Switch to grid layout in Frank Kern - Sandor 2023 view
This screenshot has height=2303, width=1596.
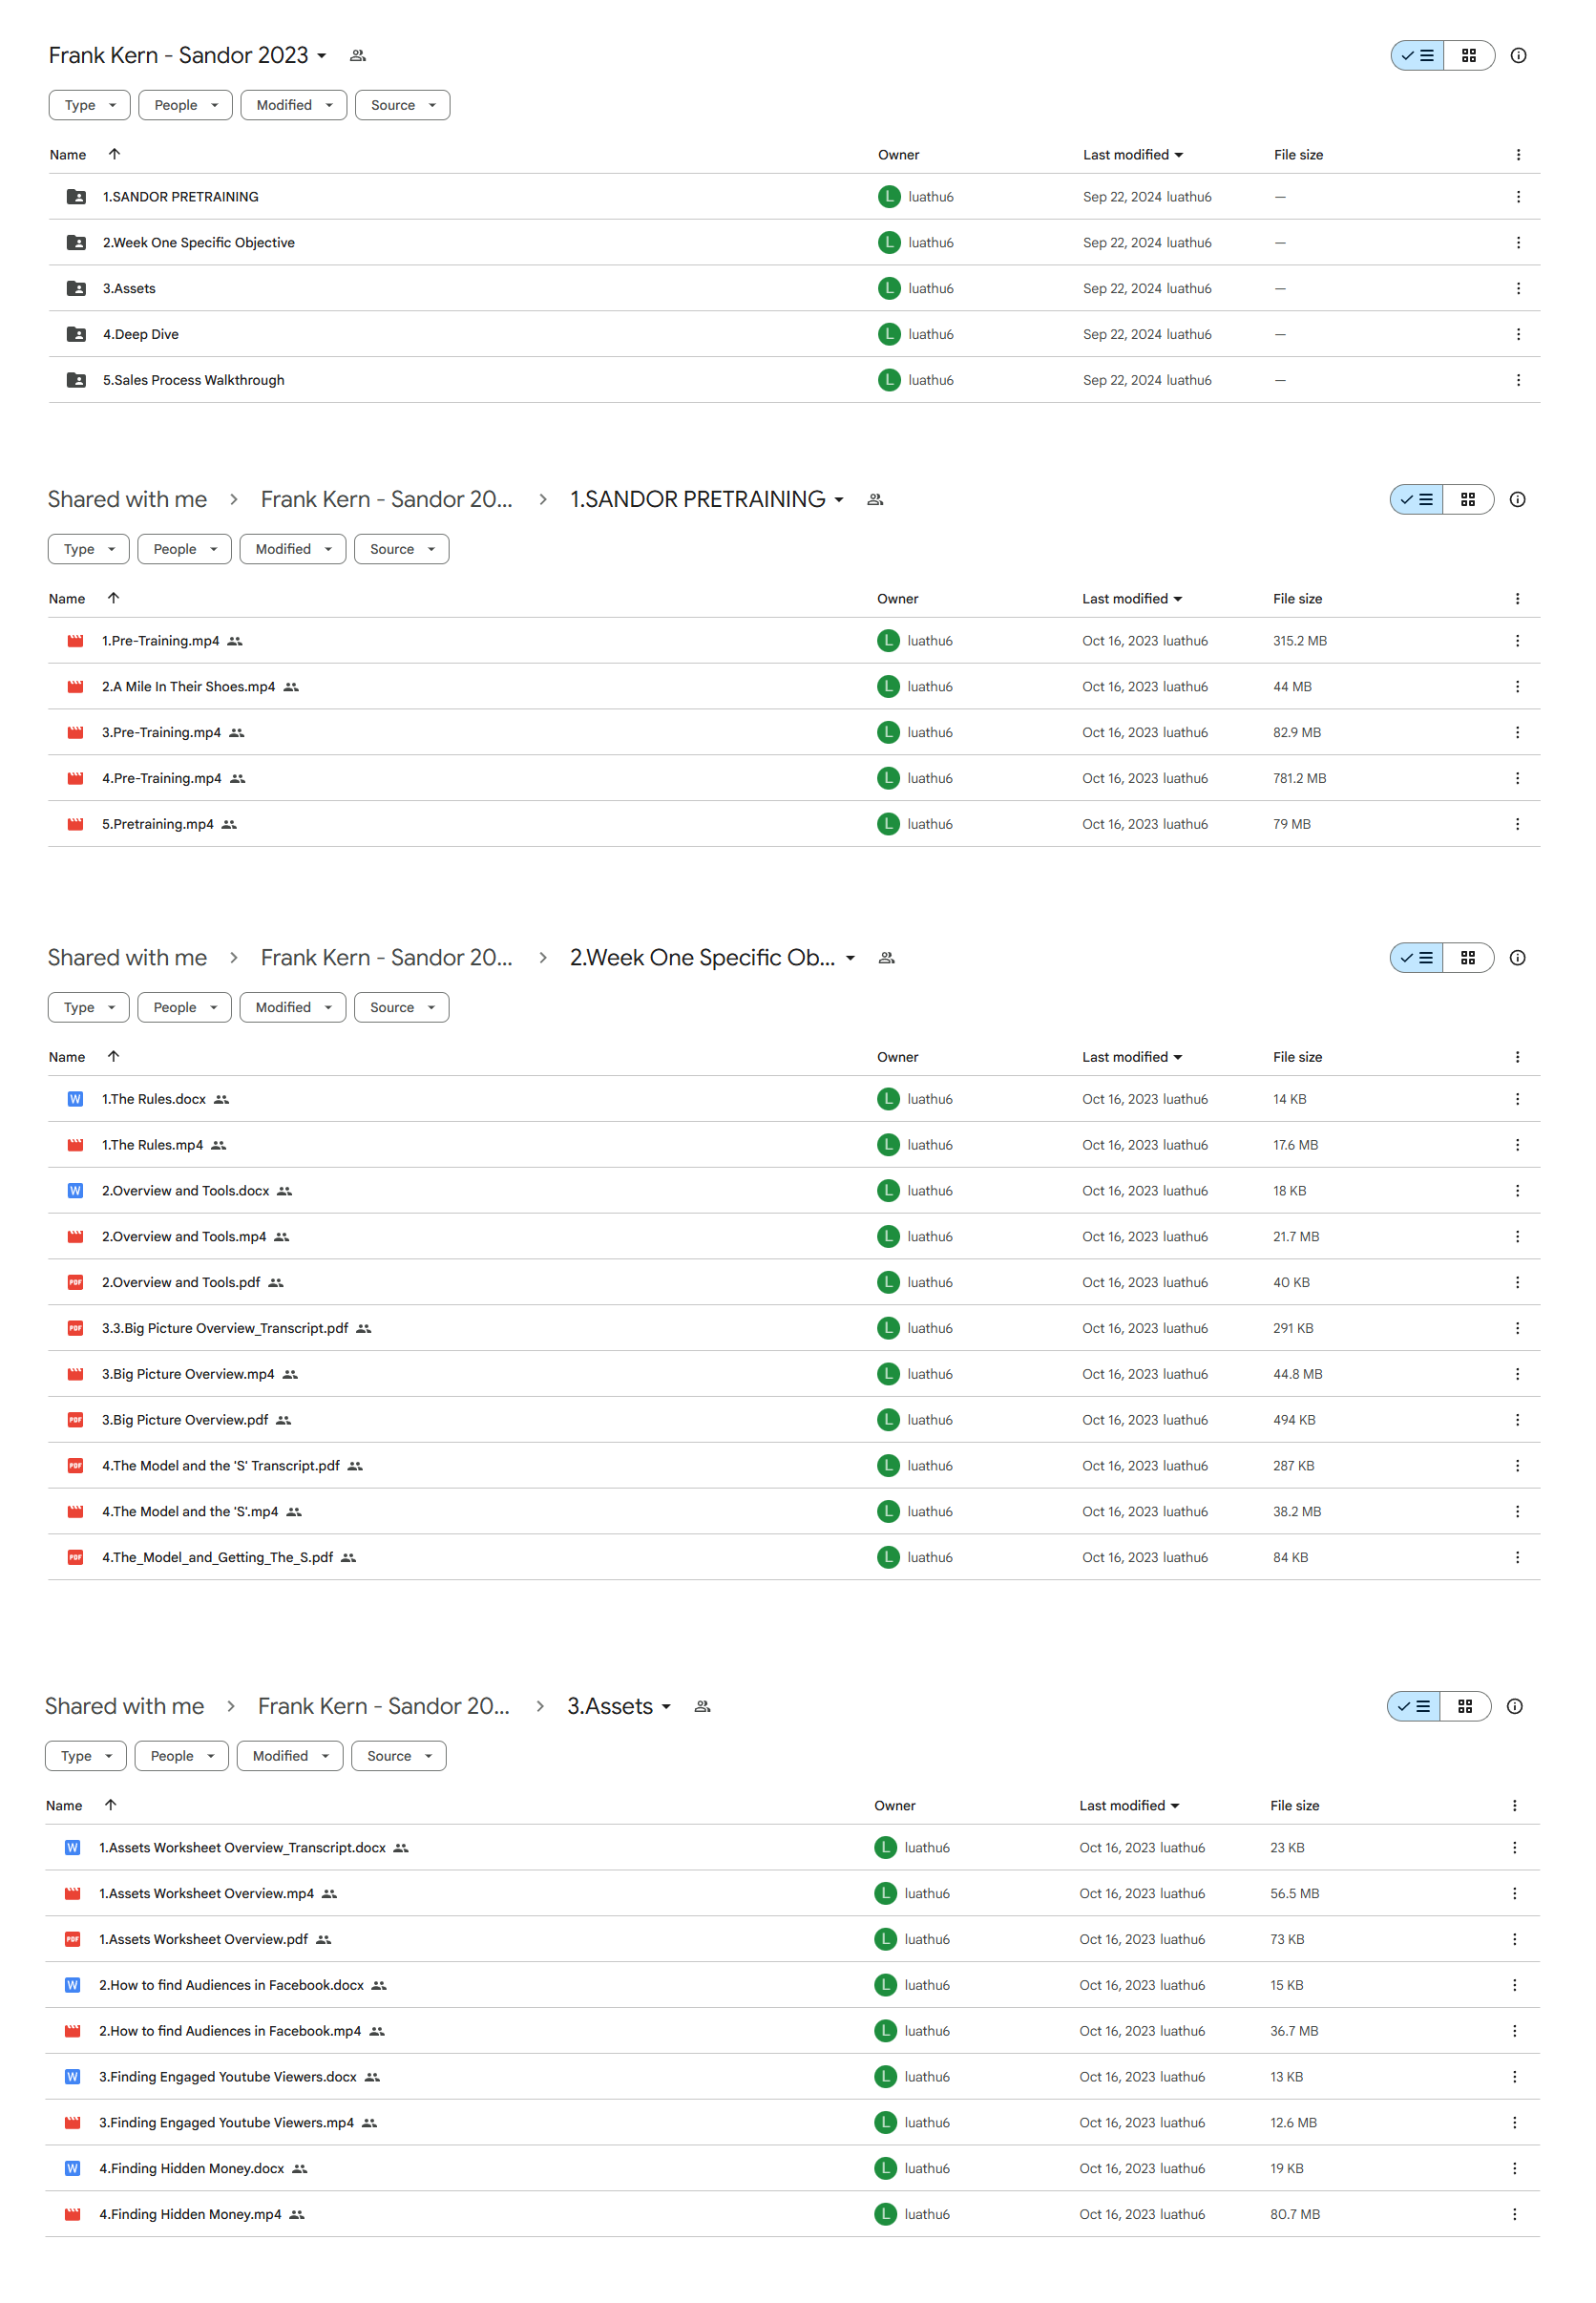point(1469,56)
